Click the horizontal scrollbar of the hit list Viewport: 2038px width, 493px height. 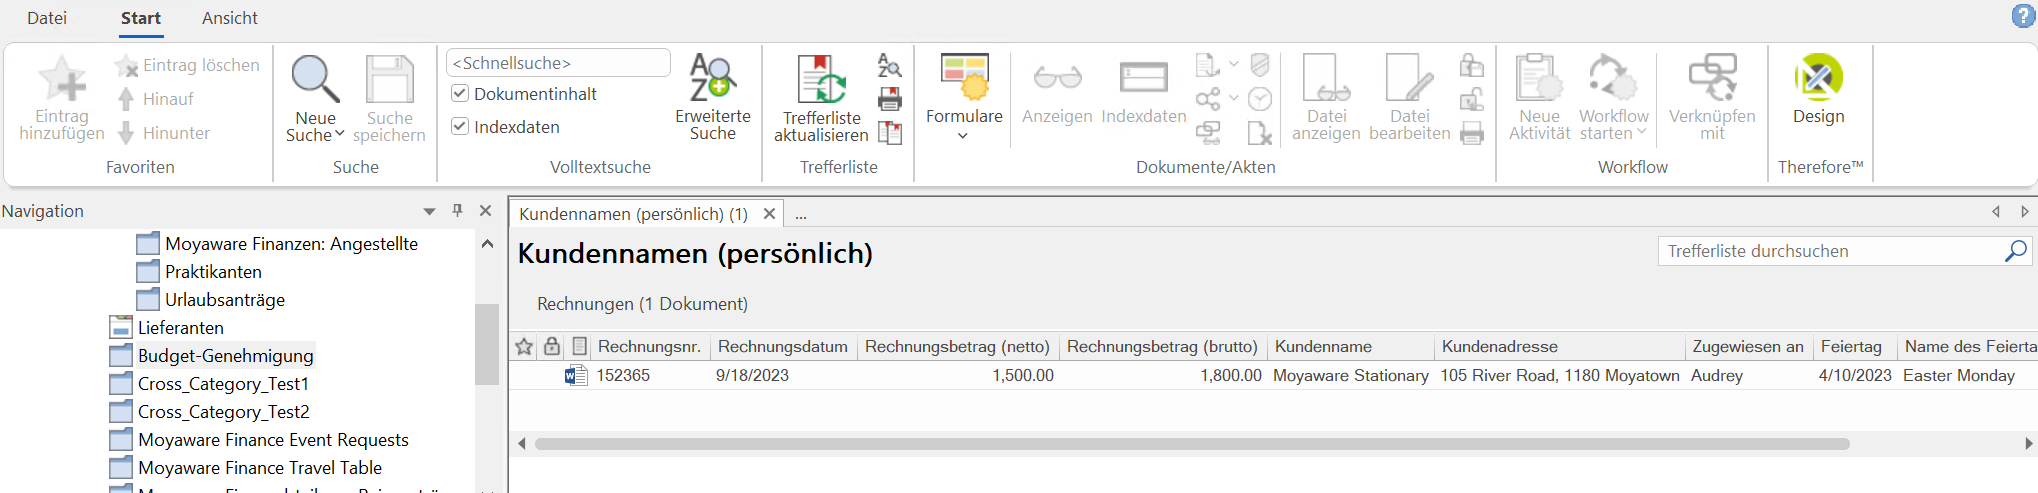(1192, 443)
